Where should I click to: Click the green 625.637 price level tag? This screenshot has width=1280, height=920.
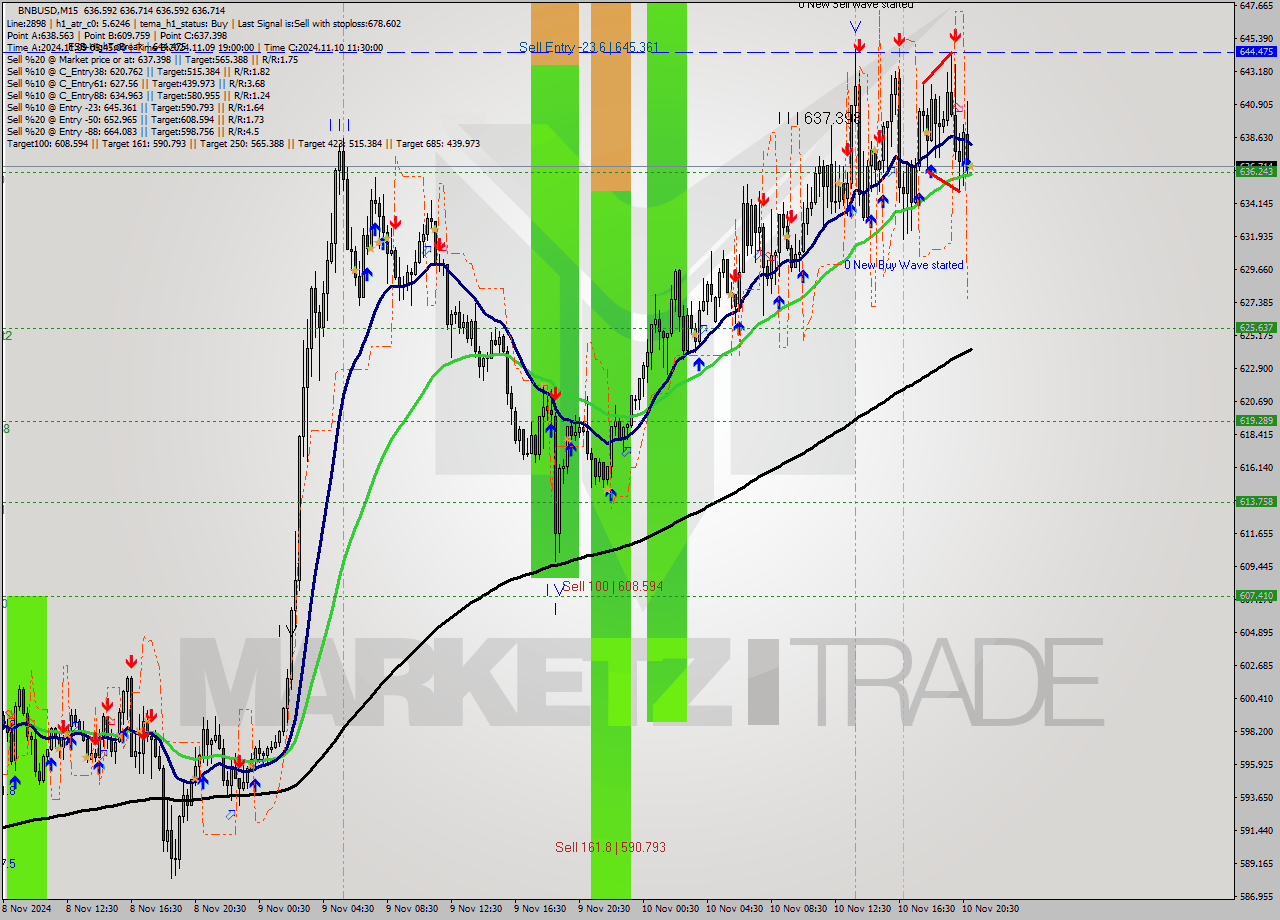[x=1256, y=327]
